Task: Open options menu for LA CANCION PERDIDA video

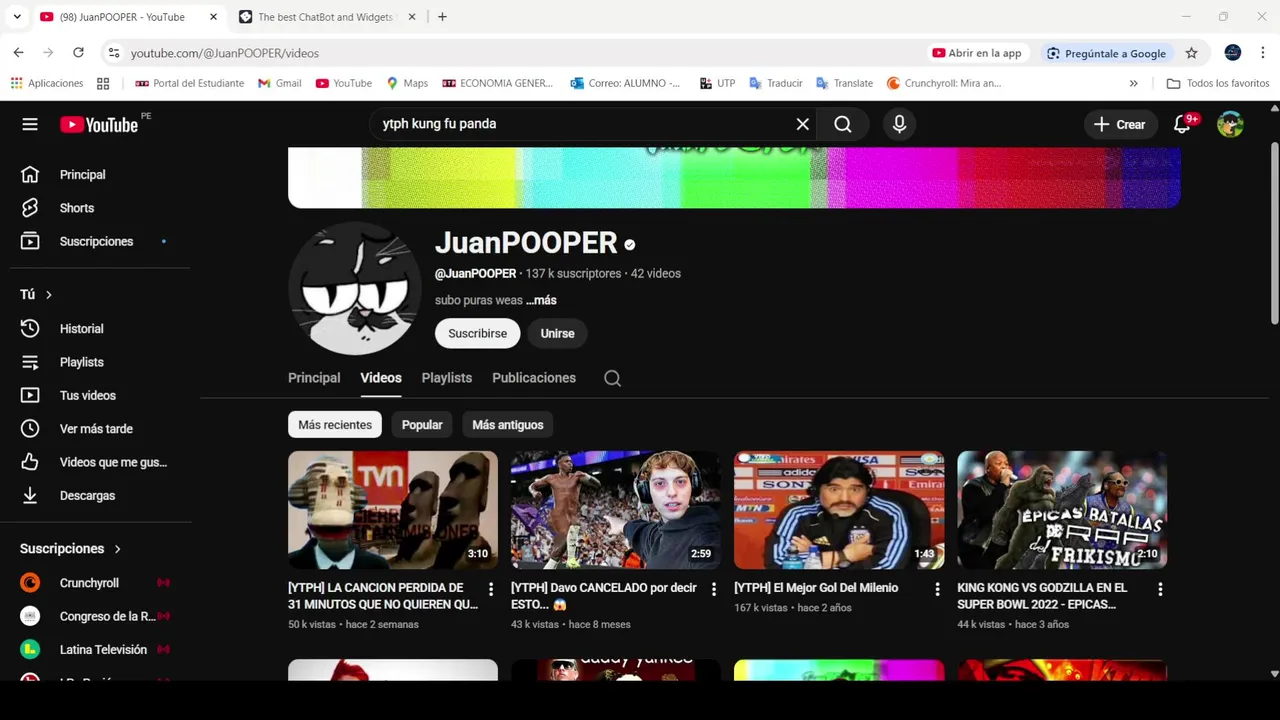Action: 490,590
